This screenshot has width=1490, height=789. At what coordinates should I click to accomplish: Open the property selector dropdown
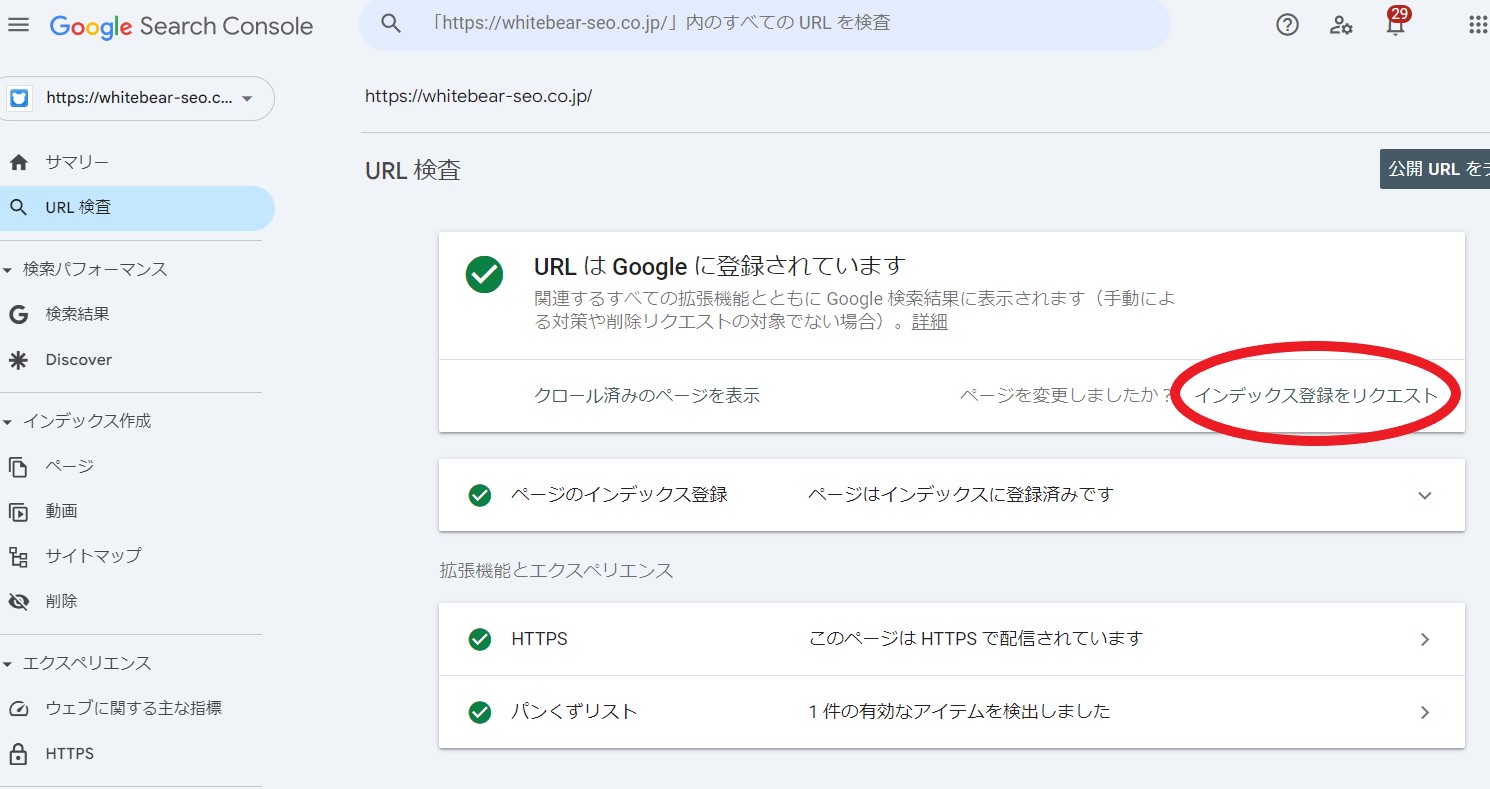pos(137,98)
